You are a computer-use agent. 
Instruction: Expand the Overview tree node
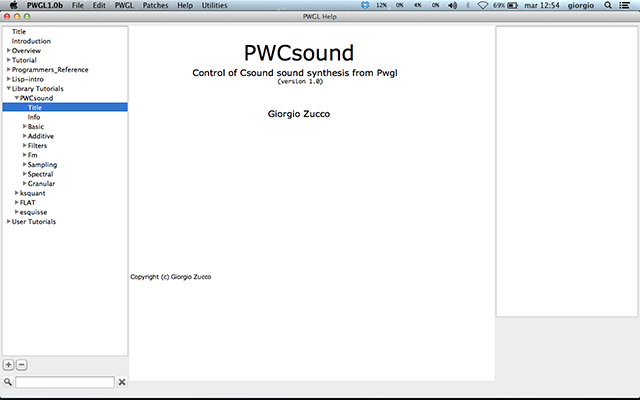point(9,50)
